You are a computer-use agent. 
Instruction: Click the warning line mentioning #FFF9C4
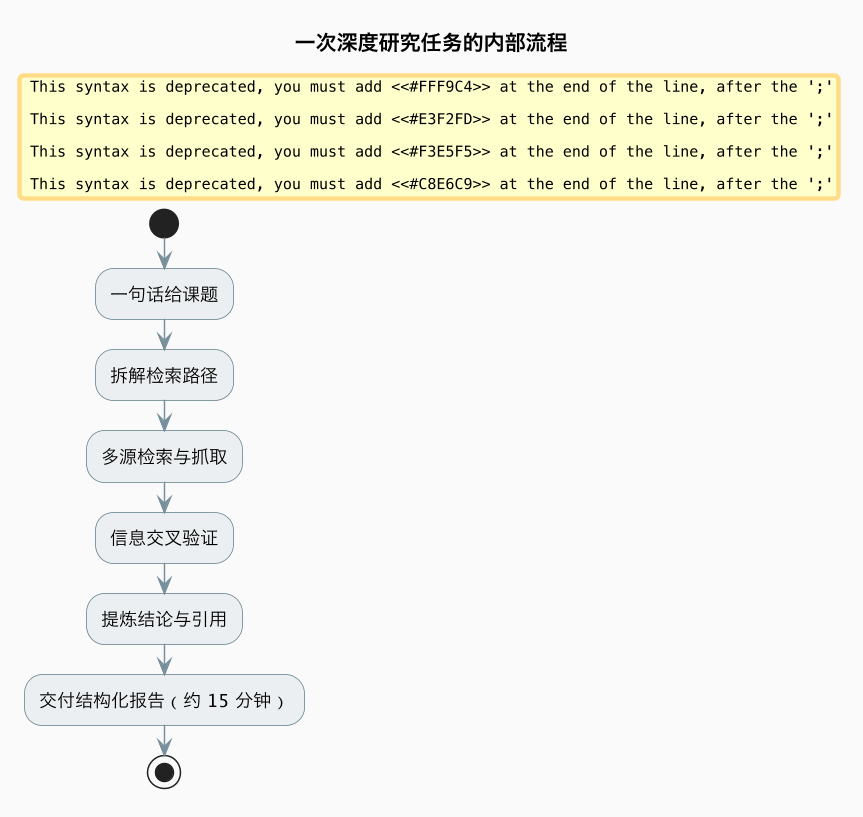[x=431, y=87]
